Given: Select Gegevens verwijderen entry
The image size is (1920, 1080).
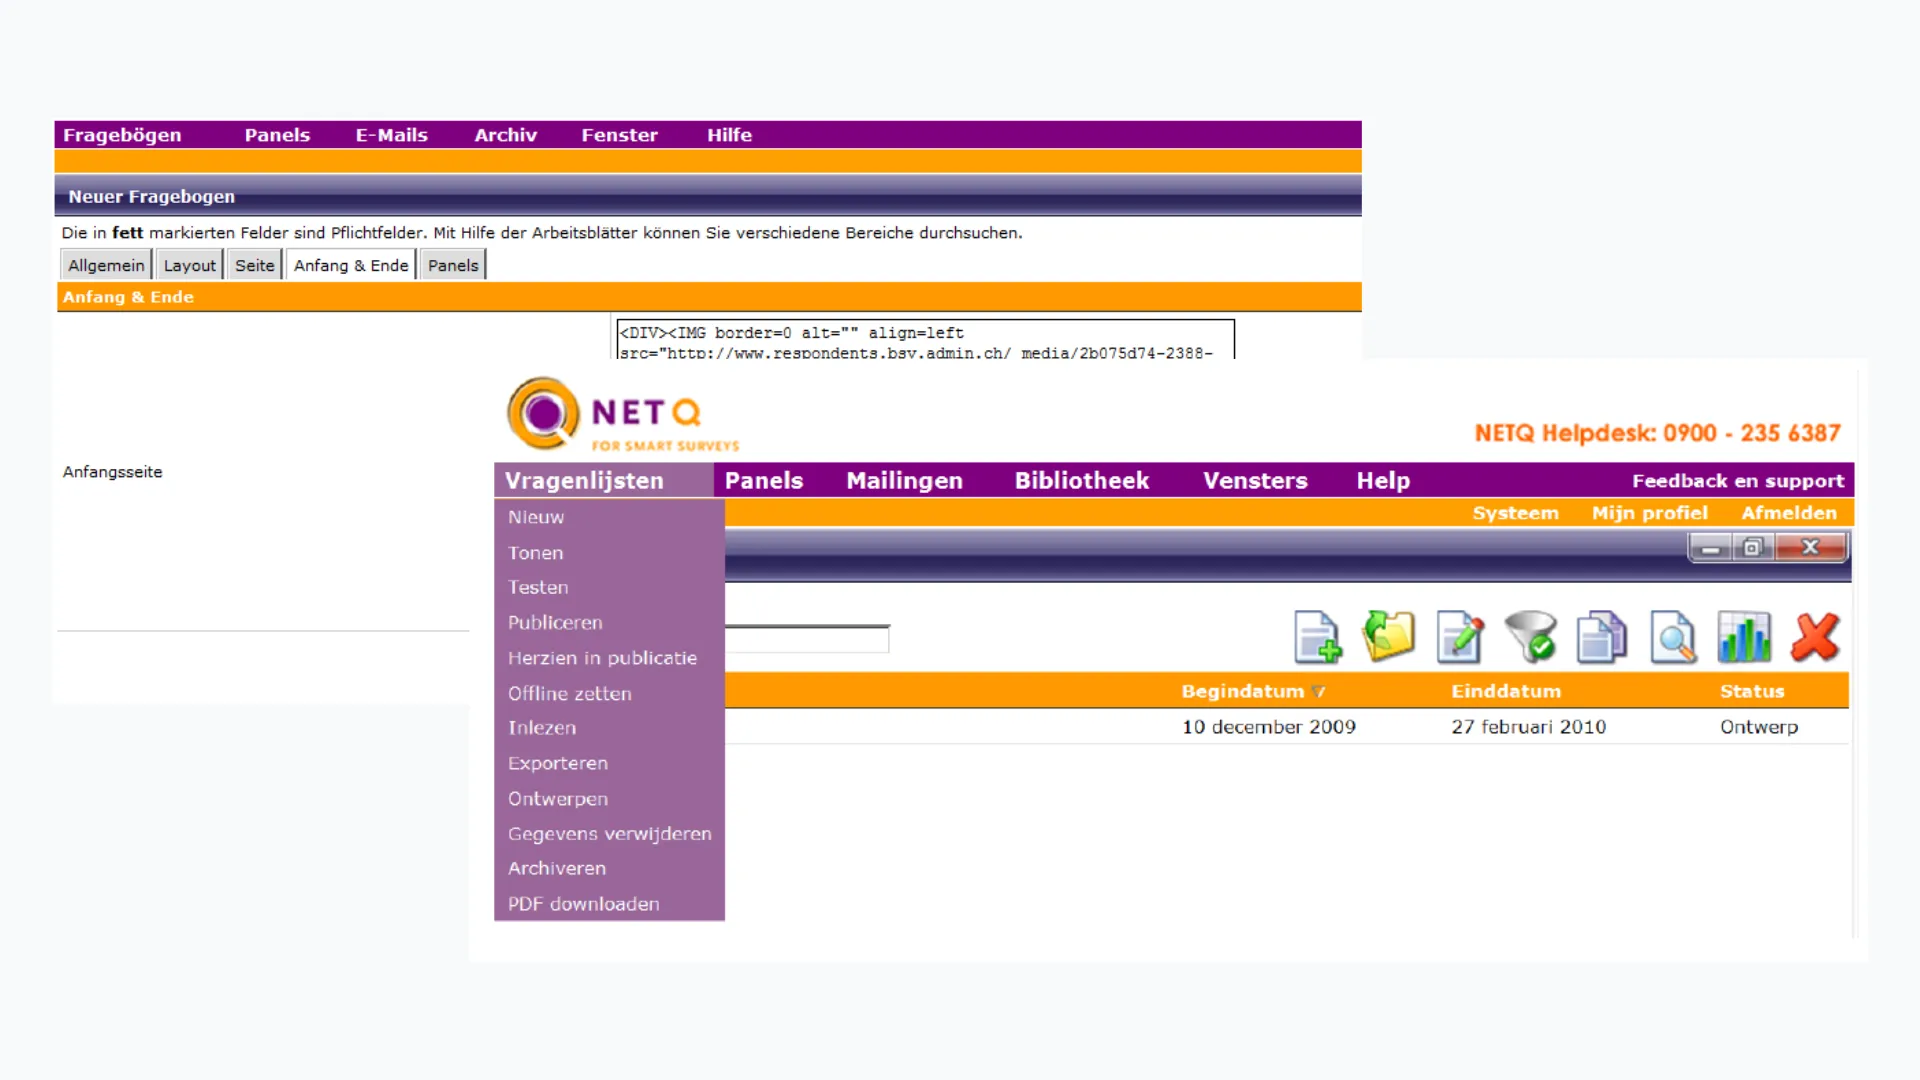Looking at the screenshot, I should tap(609, 834).
